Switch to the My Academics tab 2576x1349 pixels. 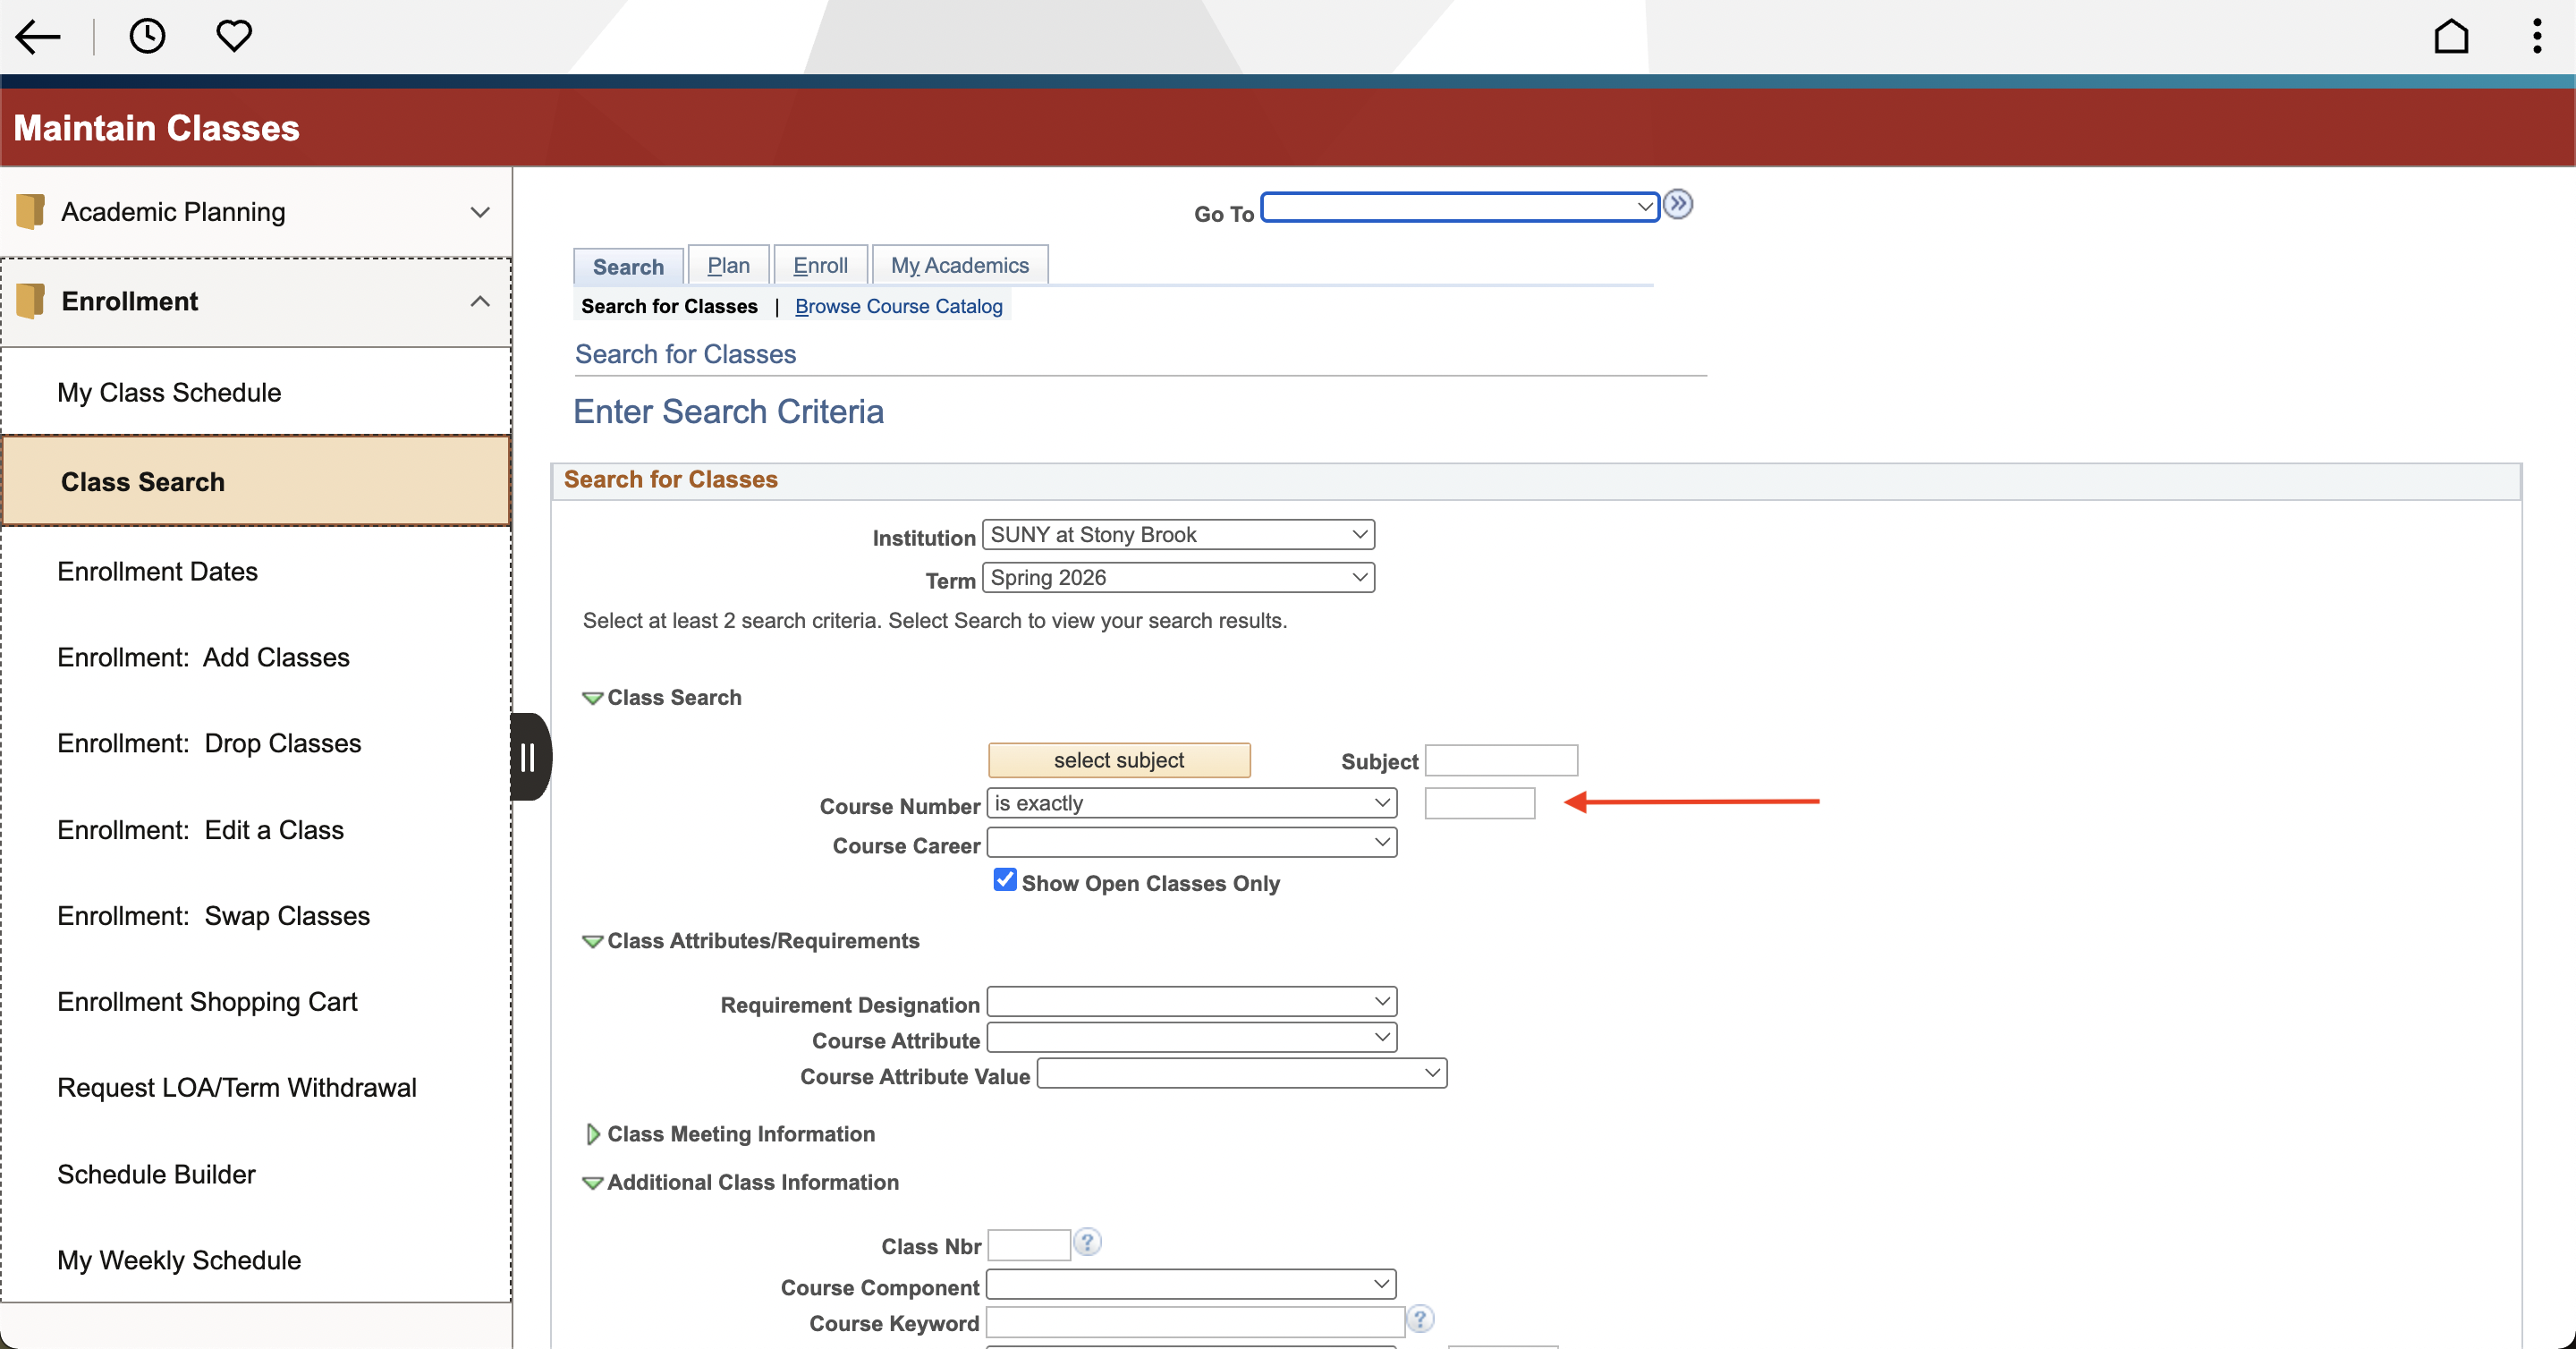click(960, 266)
